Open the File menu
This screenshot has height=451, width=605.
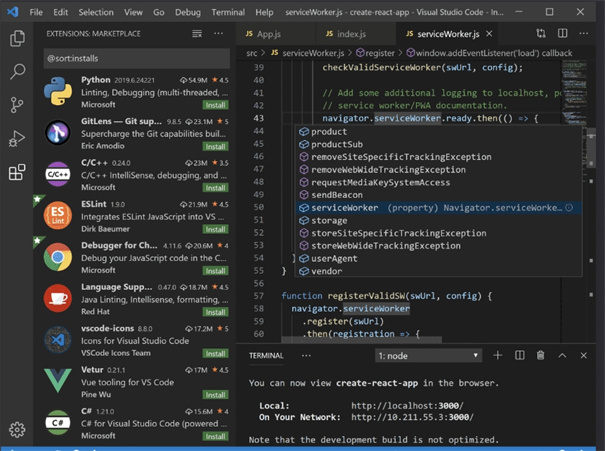[x=36, y=12]
